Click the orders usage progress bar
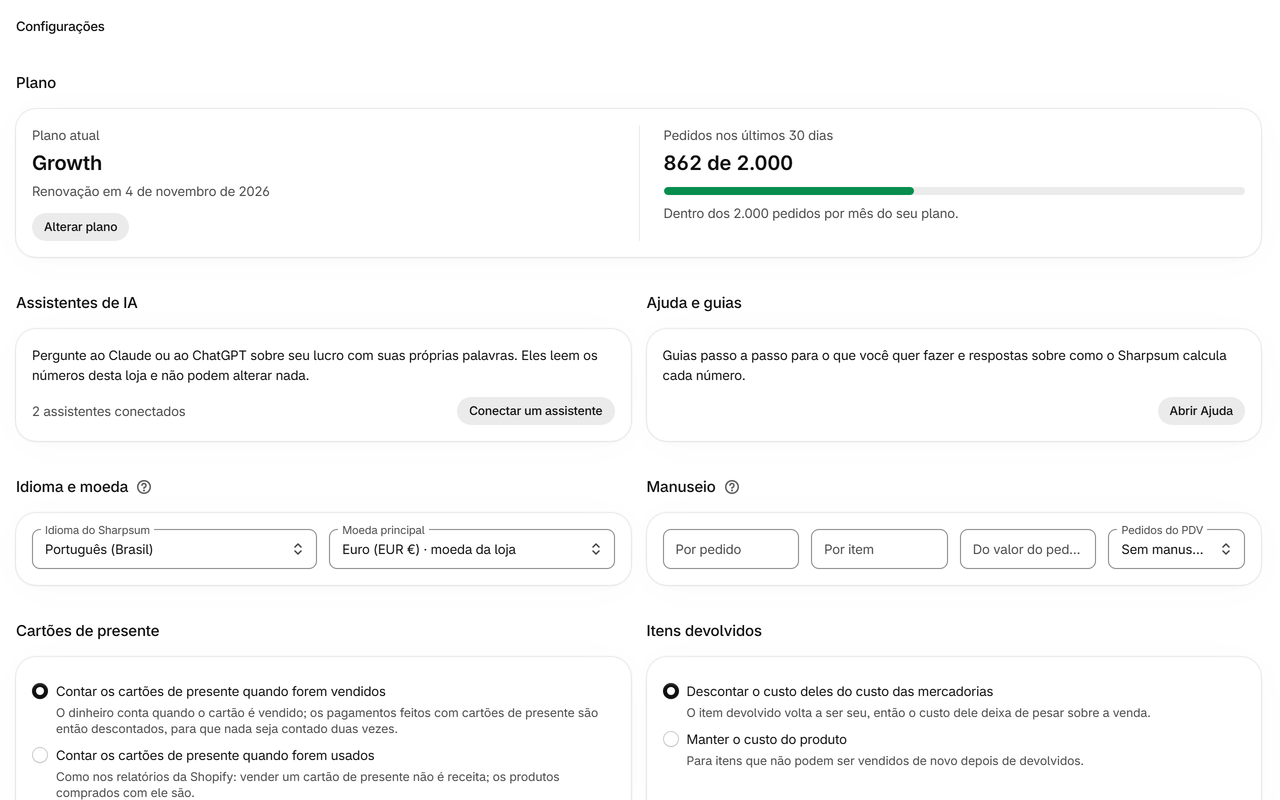Screen dimensions: 1280x800 tap(954, 191)
